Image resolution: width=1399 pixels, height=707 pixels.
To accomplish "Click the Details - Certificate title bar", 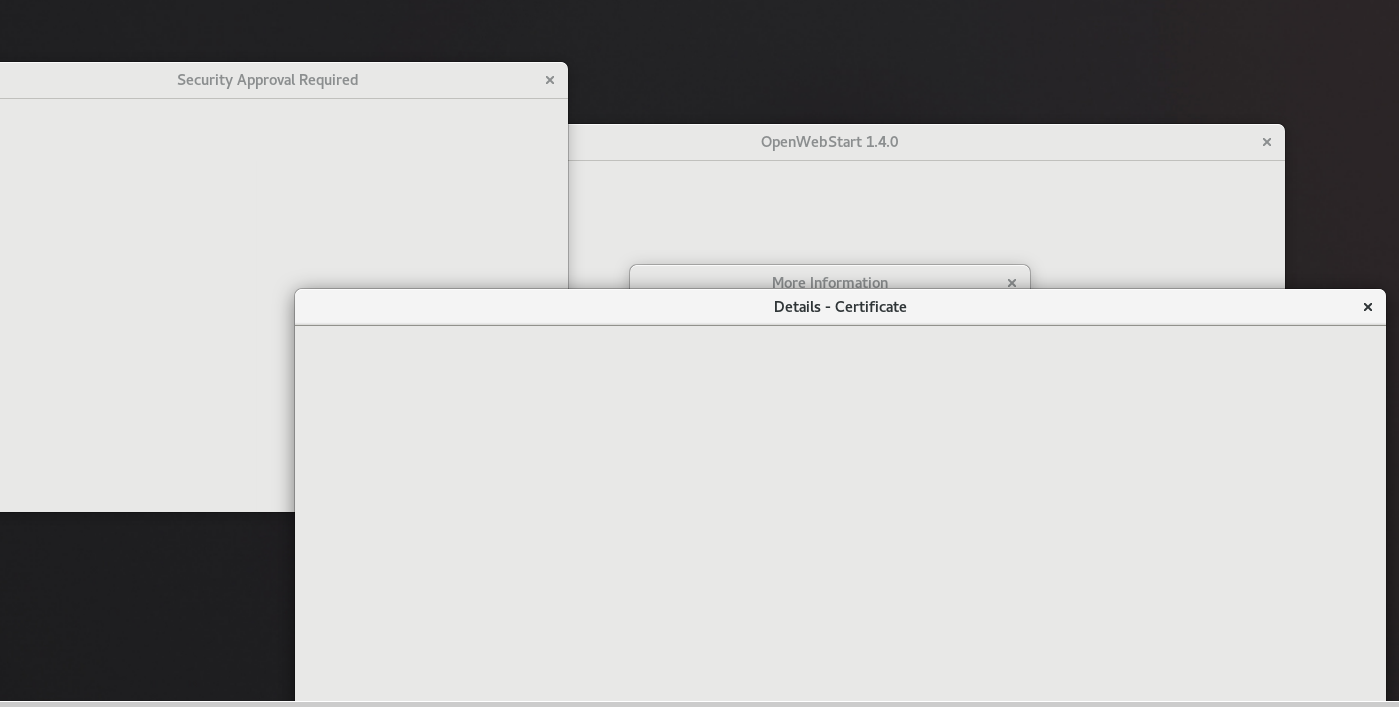I will click(840, 307).
